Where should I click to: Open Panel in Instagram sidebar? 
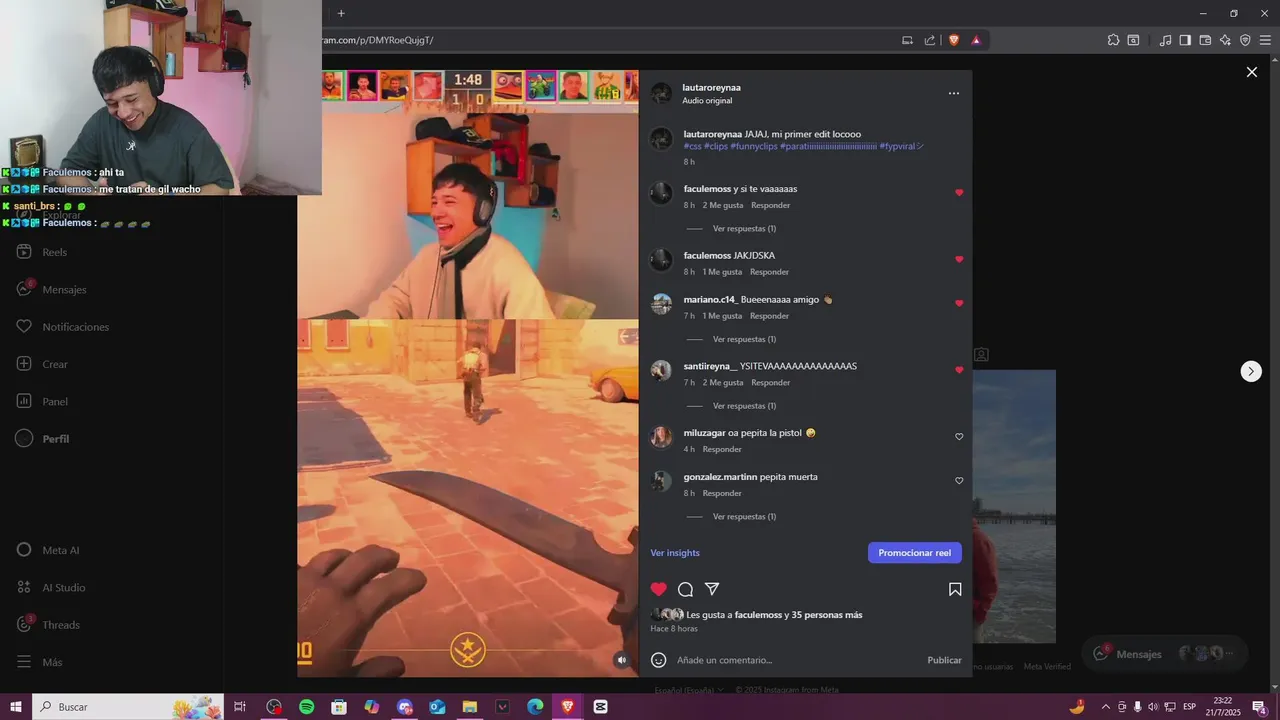[42, 401]
